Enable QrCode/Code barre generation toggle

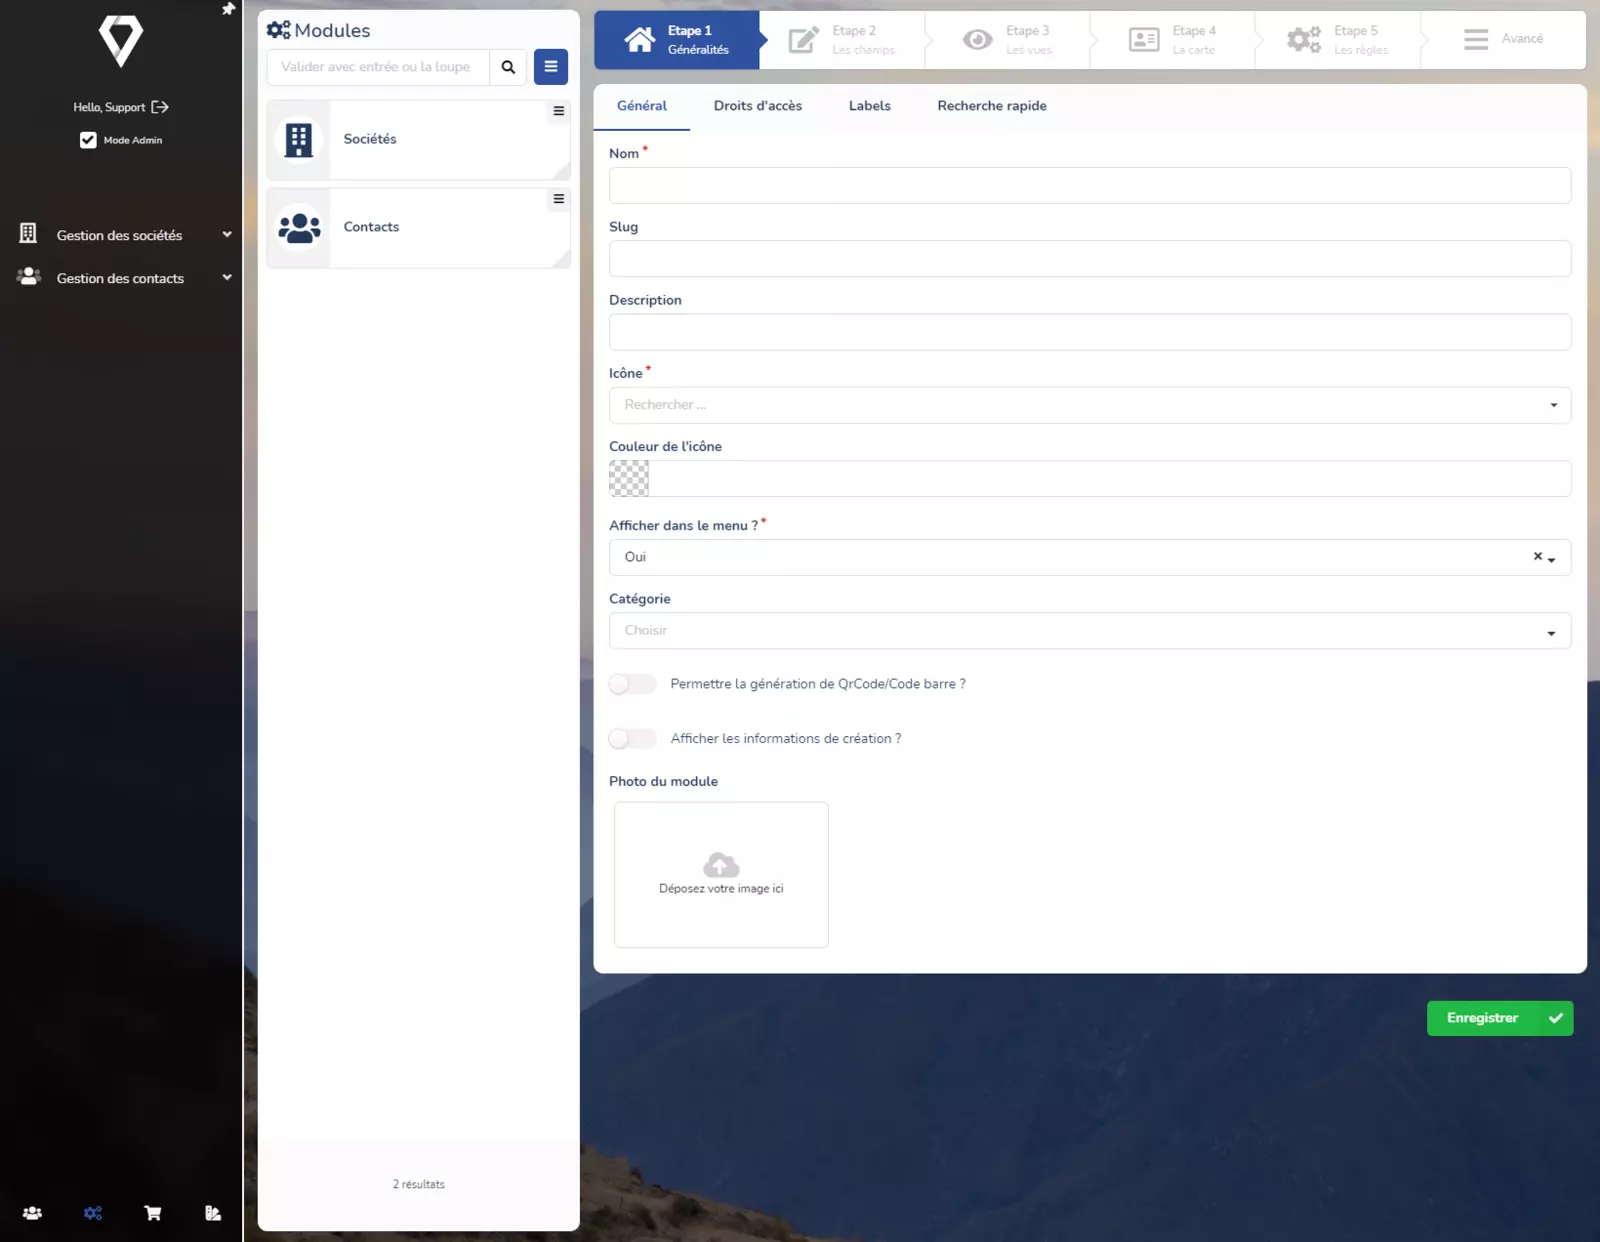coord(633,684)
